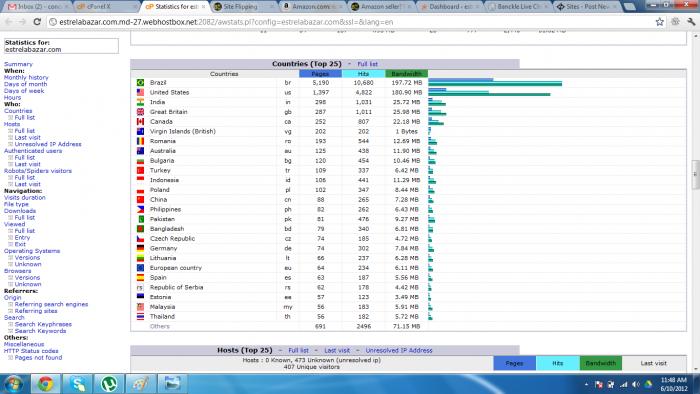Open Skype from the taskbar
The image size is (700, 394).
(77, 384)
